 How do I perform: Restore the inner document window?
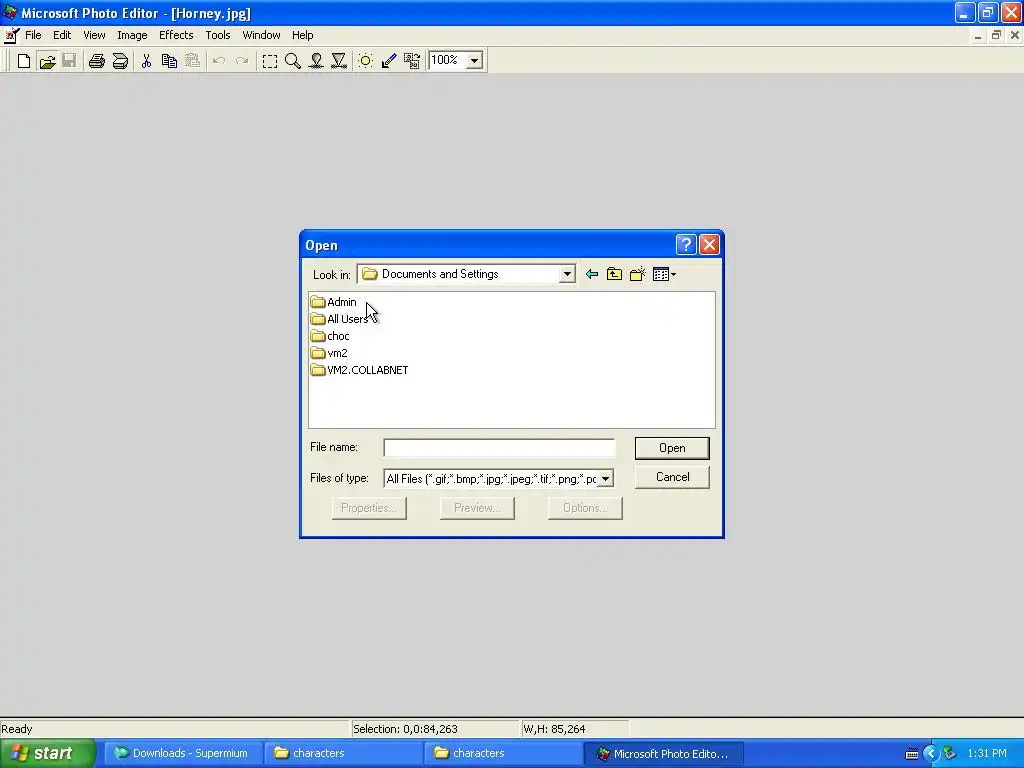(996, 35)
